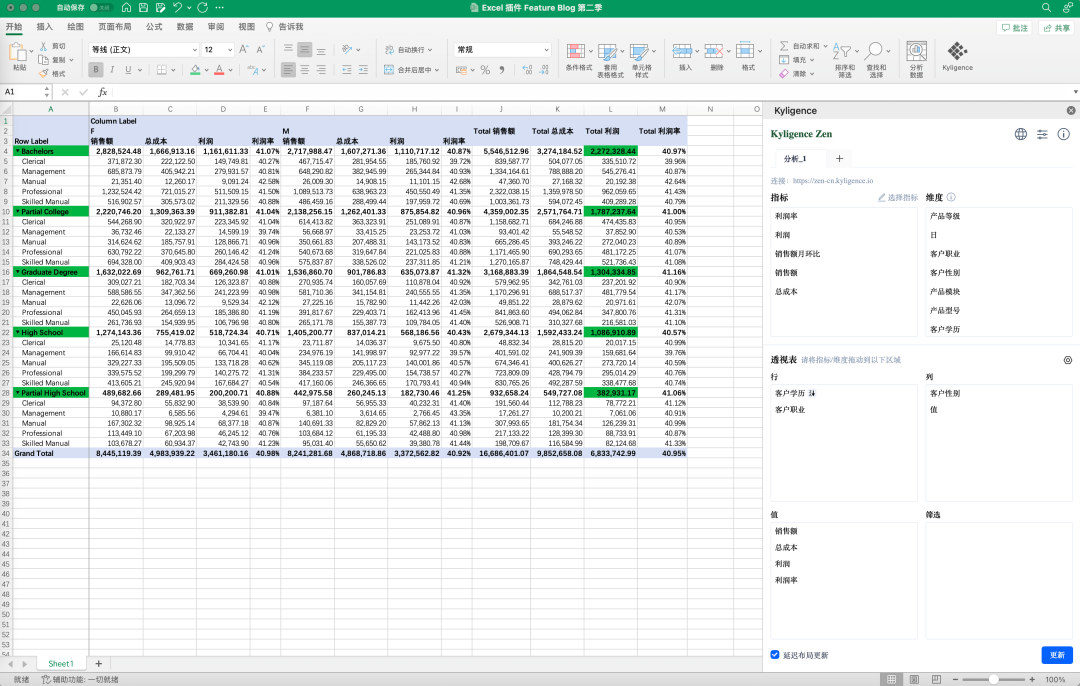Viewport: 1080px width, 686px height.
Task: Click the Format Painter (格式) brush icon
Action: [43, 73]
